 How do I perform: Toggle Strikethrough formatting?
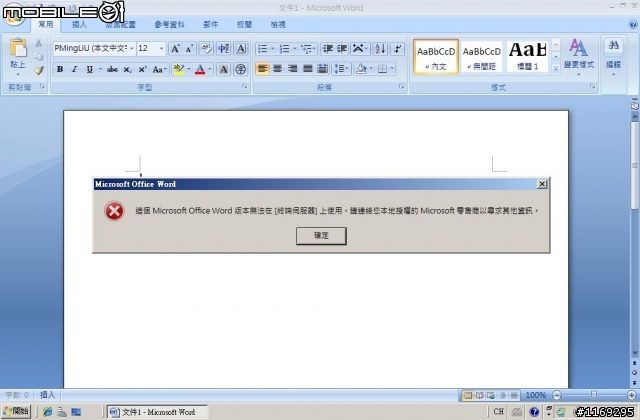(x=112, y=69)
